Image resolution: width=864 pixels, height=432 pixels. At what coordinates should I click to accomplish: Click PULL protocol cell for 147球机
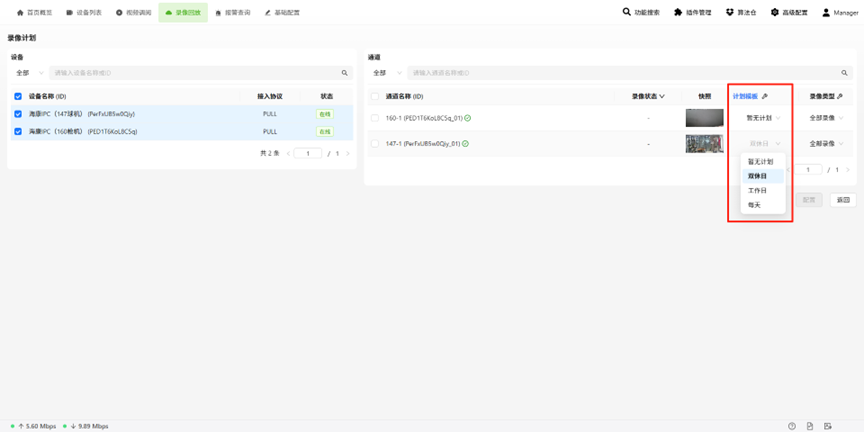(x=270, y=114)
